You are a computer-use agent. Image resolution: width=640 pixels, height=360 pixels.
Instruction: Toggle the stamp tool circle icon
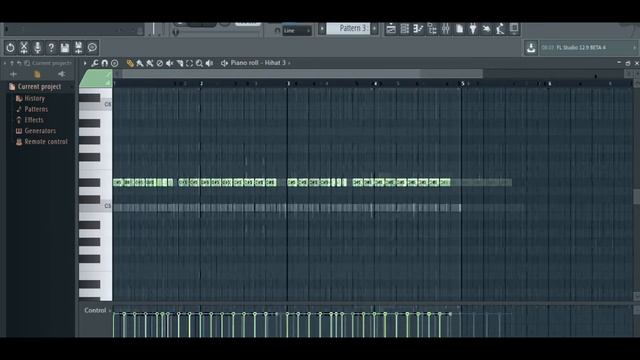[x=115, y=63]
